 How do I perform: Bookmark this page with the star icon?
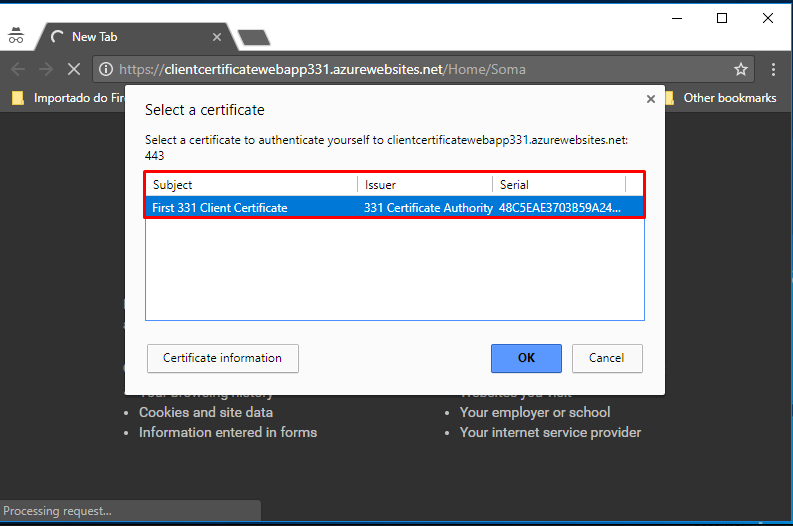[741, 69]
